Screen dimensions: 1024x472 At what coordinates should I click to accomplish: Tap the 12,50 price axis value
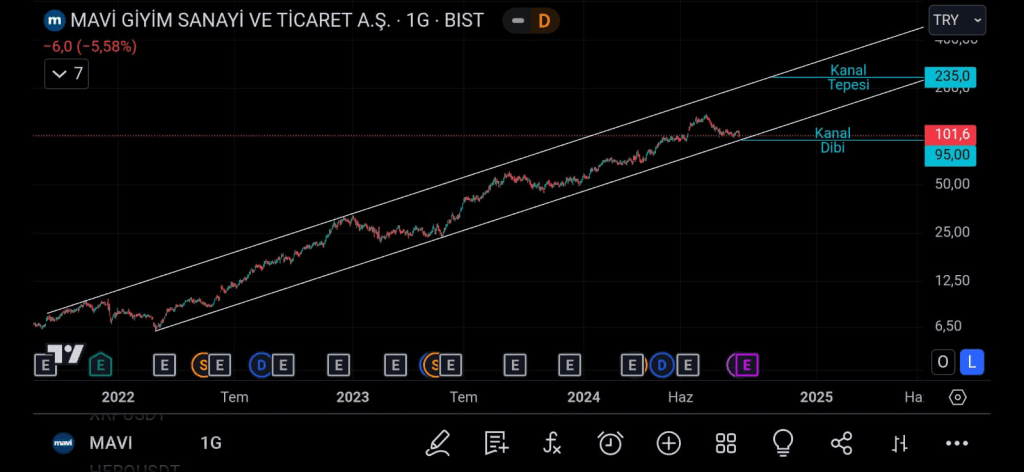click(x=952, y=280)
